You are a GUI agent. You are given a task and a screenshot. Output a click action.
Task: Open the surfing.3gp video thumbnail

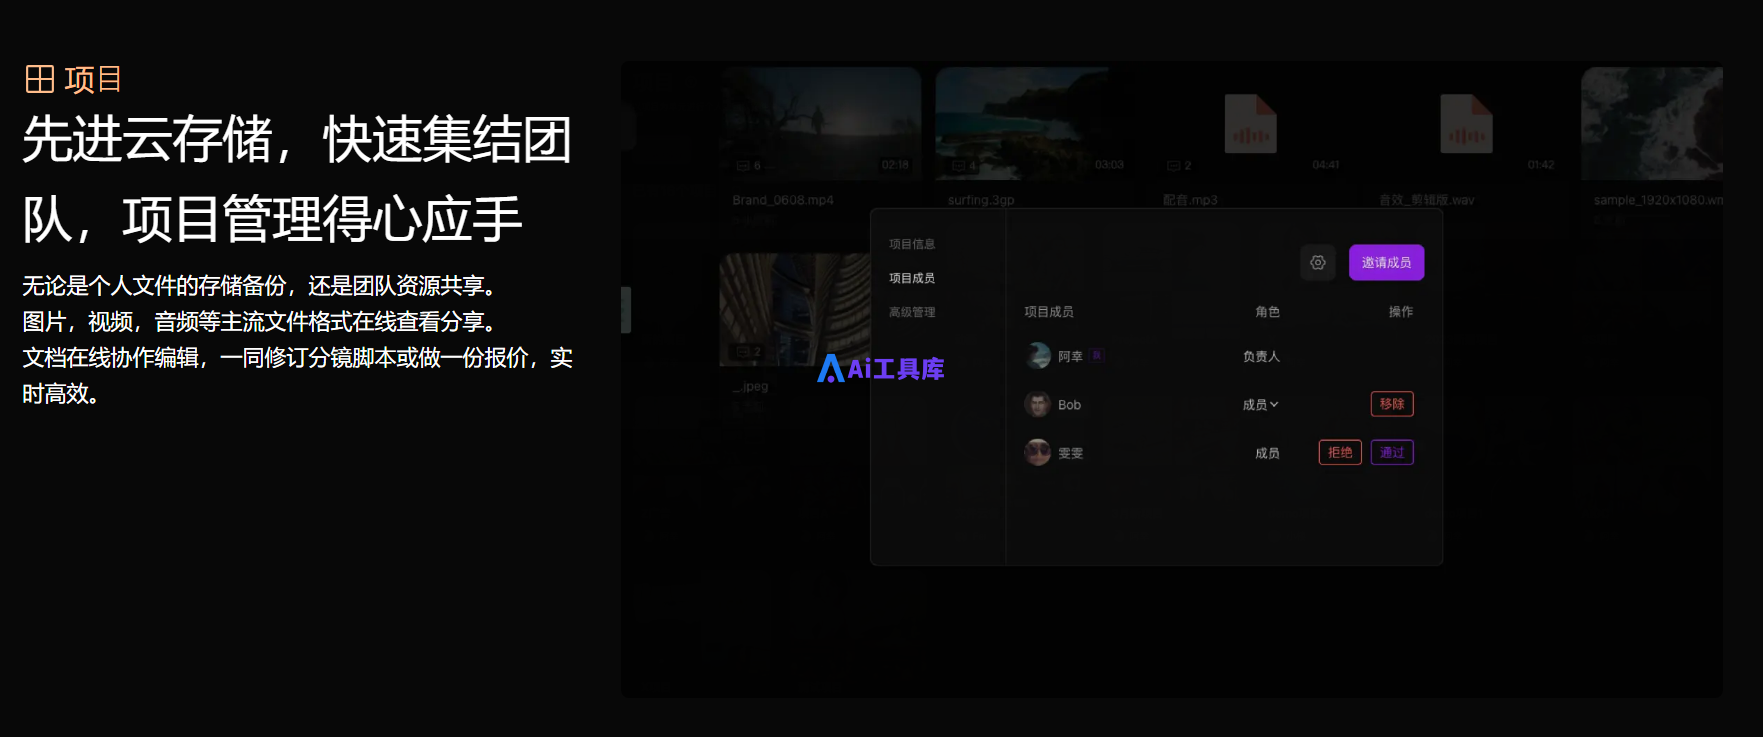tap(1035, 123)
